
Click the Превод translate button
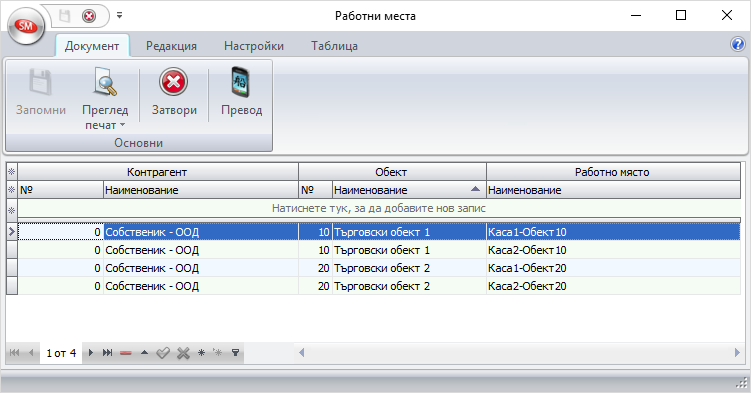coord(241,92)
